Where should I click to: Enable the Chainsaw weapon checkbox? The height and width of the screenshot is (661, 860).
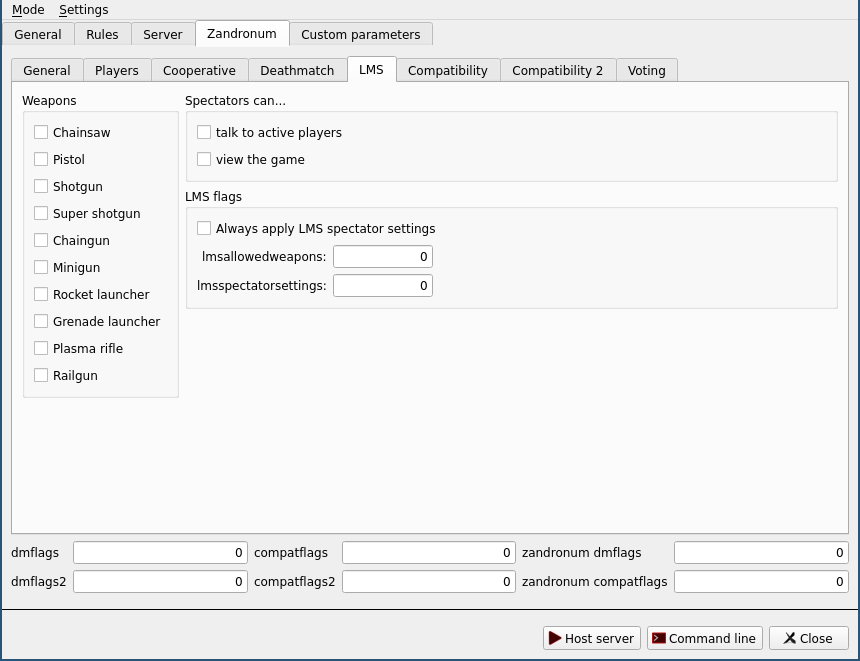41,132
